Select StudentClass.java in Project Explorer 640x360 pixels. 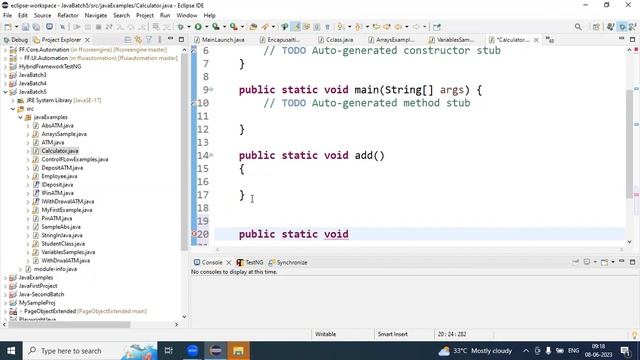tap(63, 244)
